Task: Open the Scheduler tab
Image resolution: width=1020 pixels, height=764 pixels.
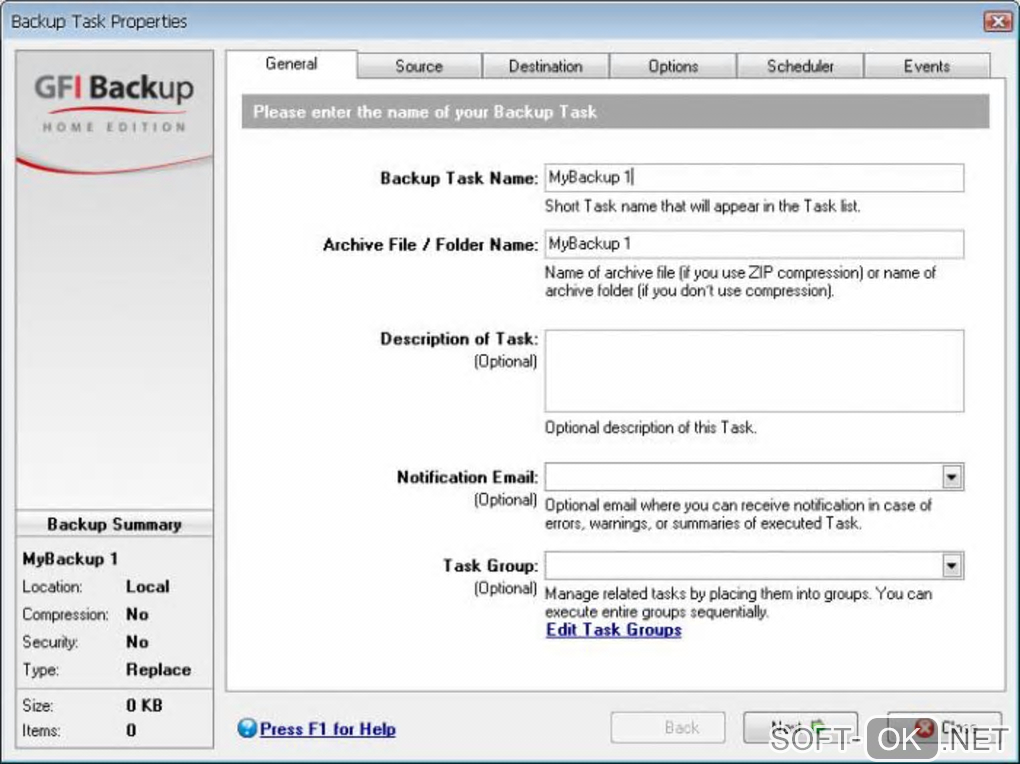Action: [799, 66]
